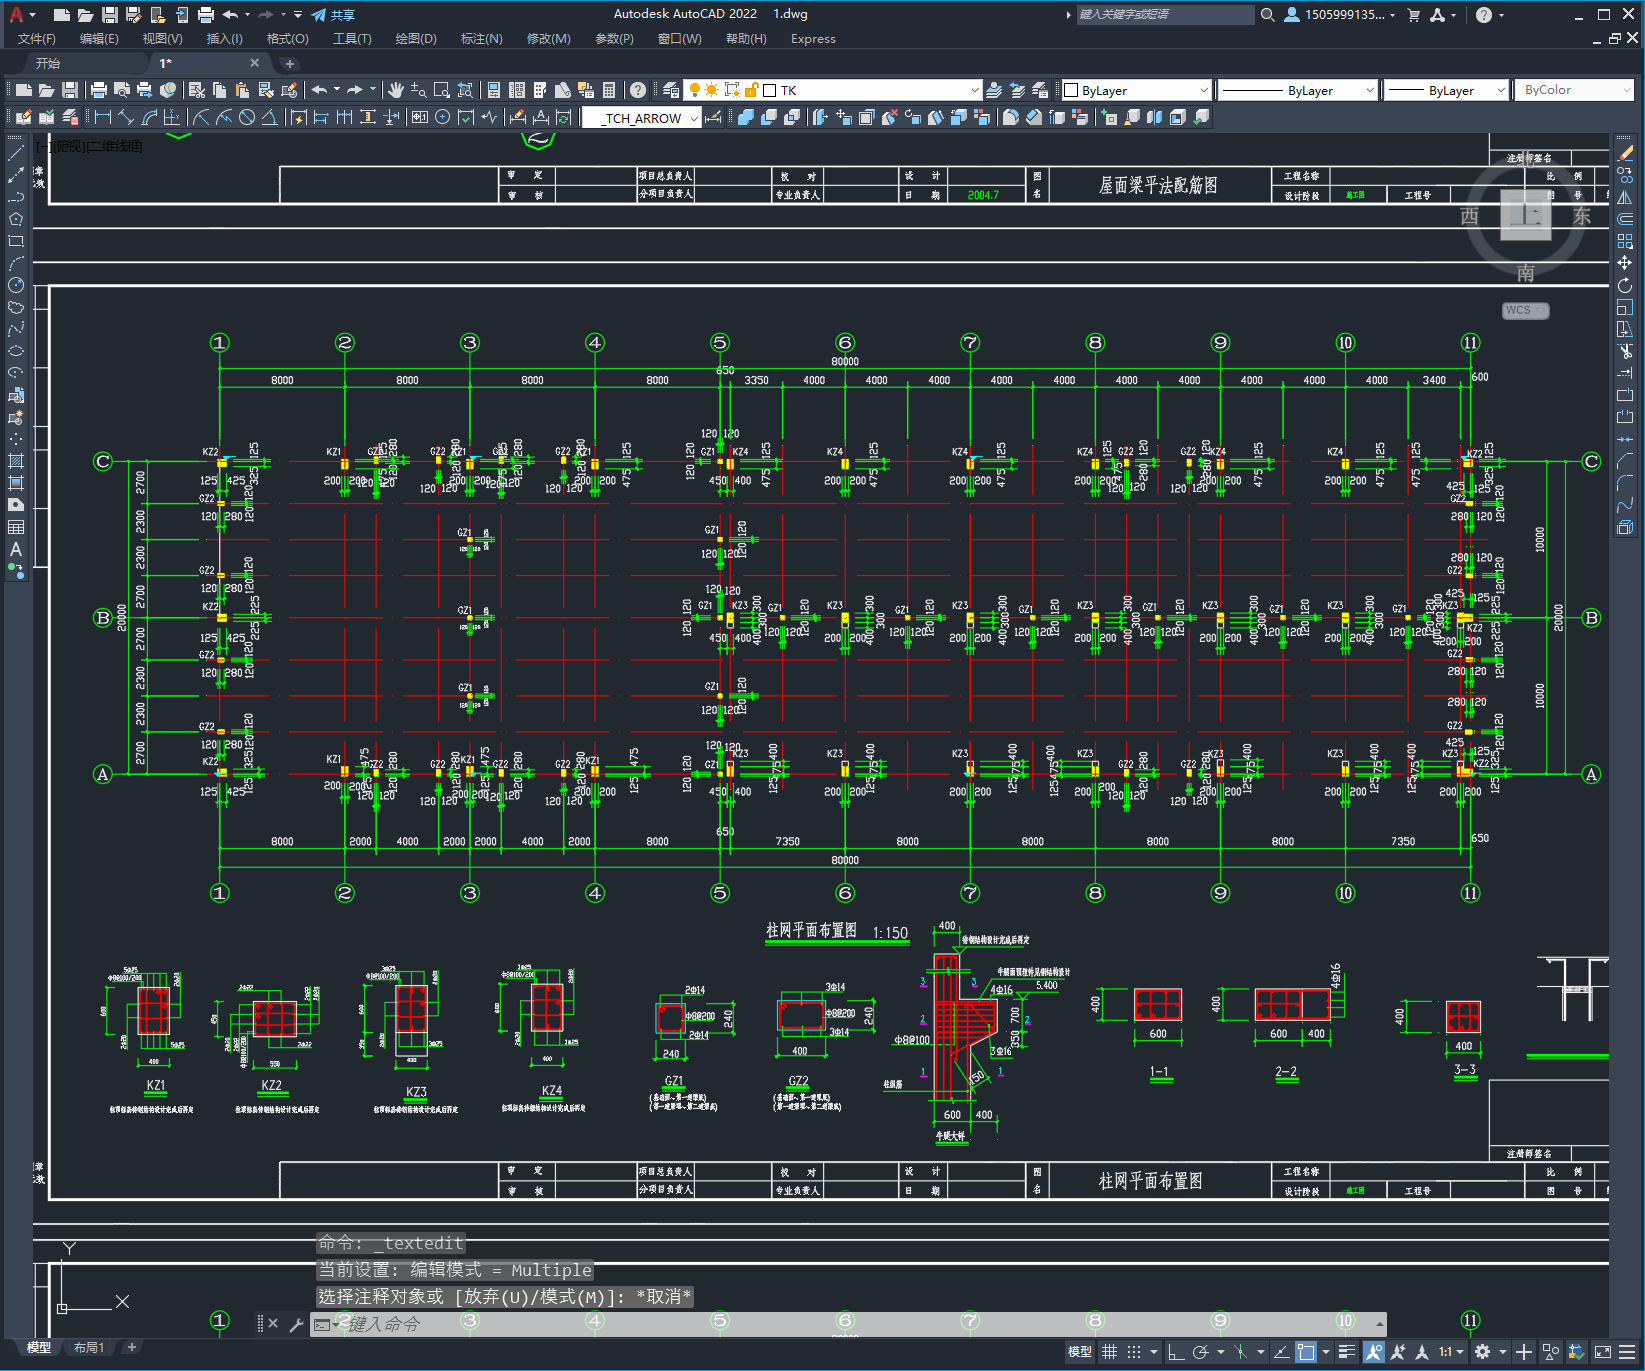Expand the command line history arrow
This screenshot has width=1645, height=1371.
point(1380,1324)
